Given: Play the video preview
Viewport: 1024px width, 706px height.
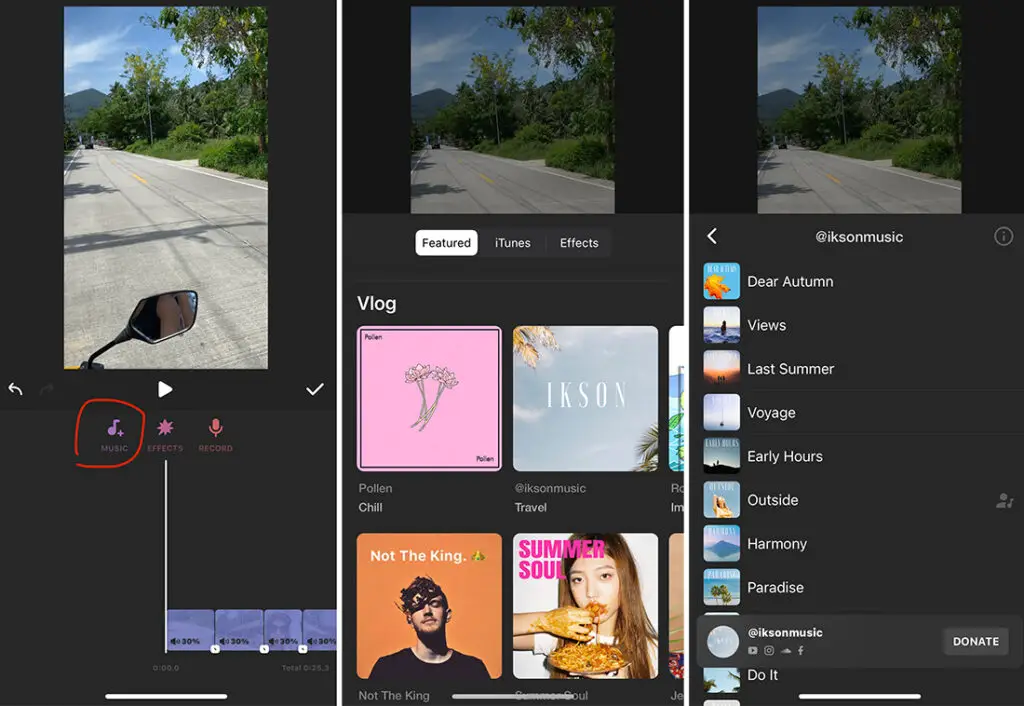Looking at the screenshot, I should 165,389.
